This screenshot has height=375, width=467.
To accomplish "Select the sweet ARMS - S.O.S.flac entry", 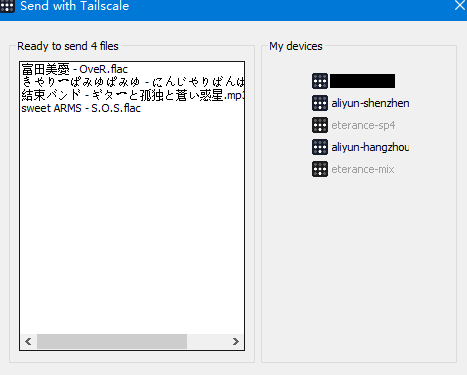I will (x=81, y=108).
